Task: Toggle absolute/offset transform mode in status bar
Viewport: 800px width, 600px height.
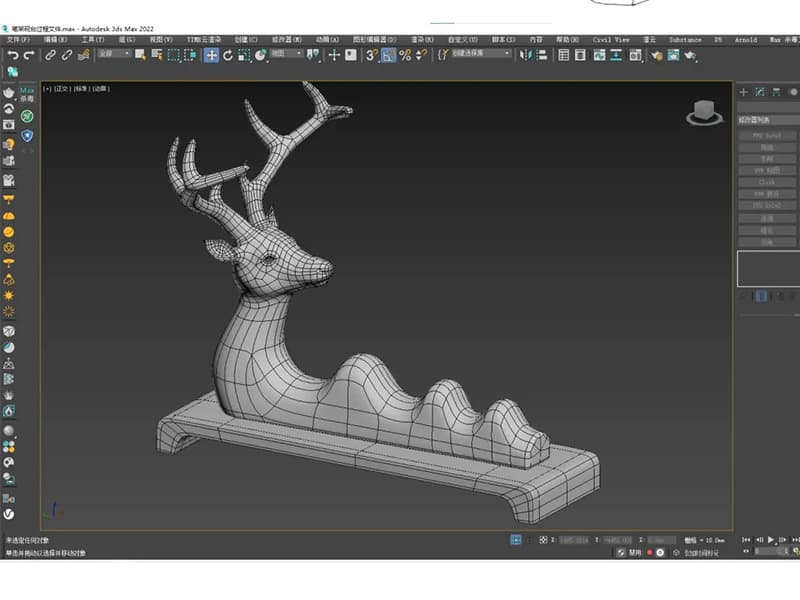Action: [x=543, y=539]
